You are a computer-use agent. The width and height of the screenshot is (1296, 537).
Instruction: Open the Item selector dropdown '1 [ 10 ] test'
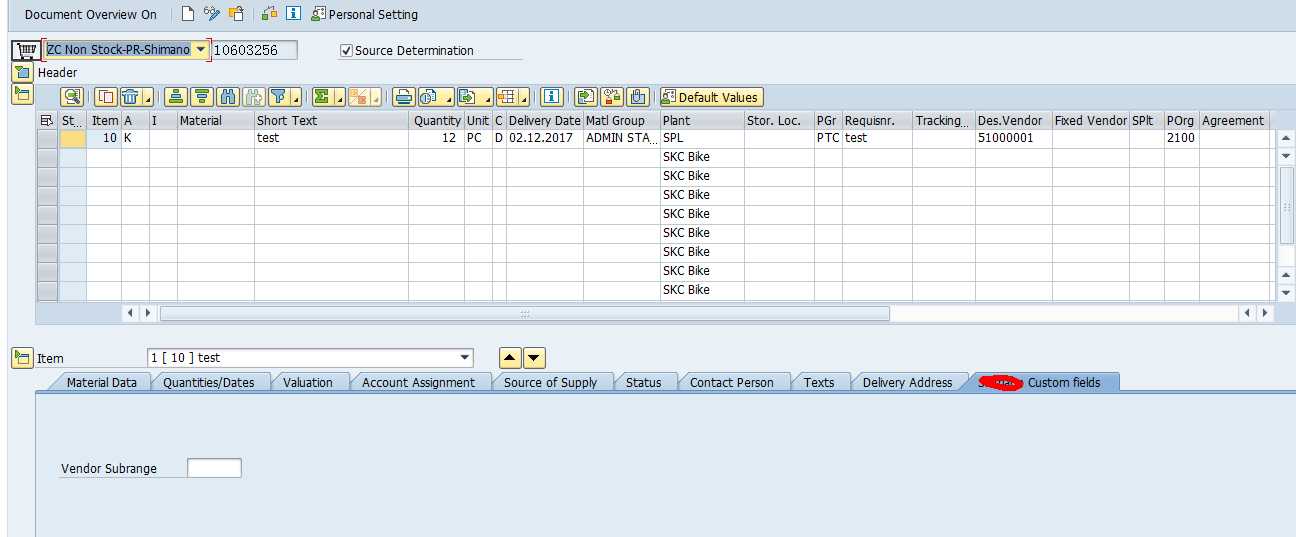464,357
